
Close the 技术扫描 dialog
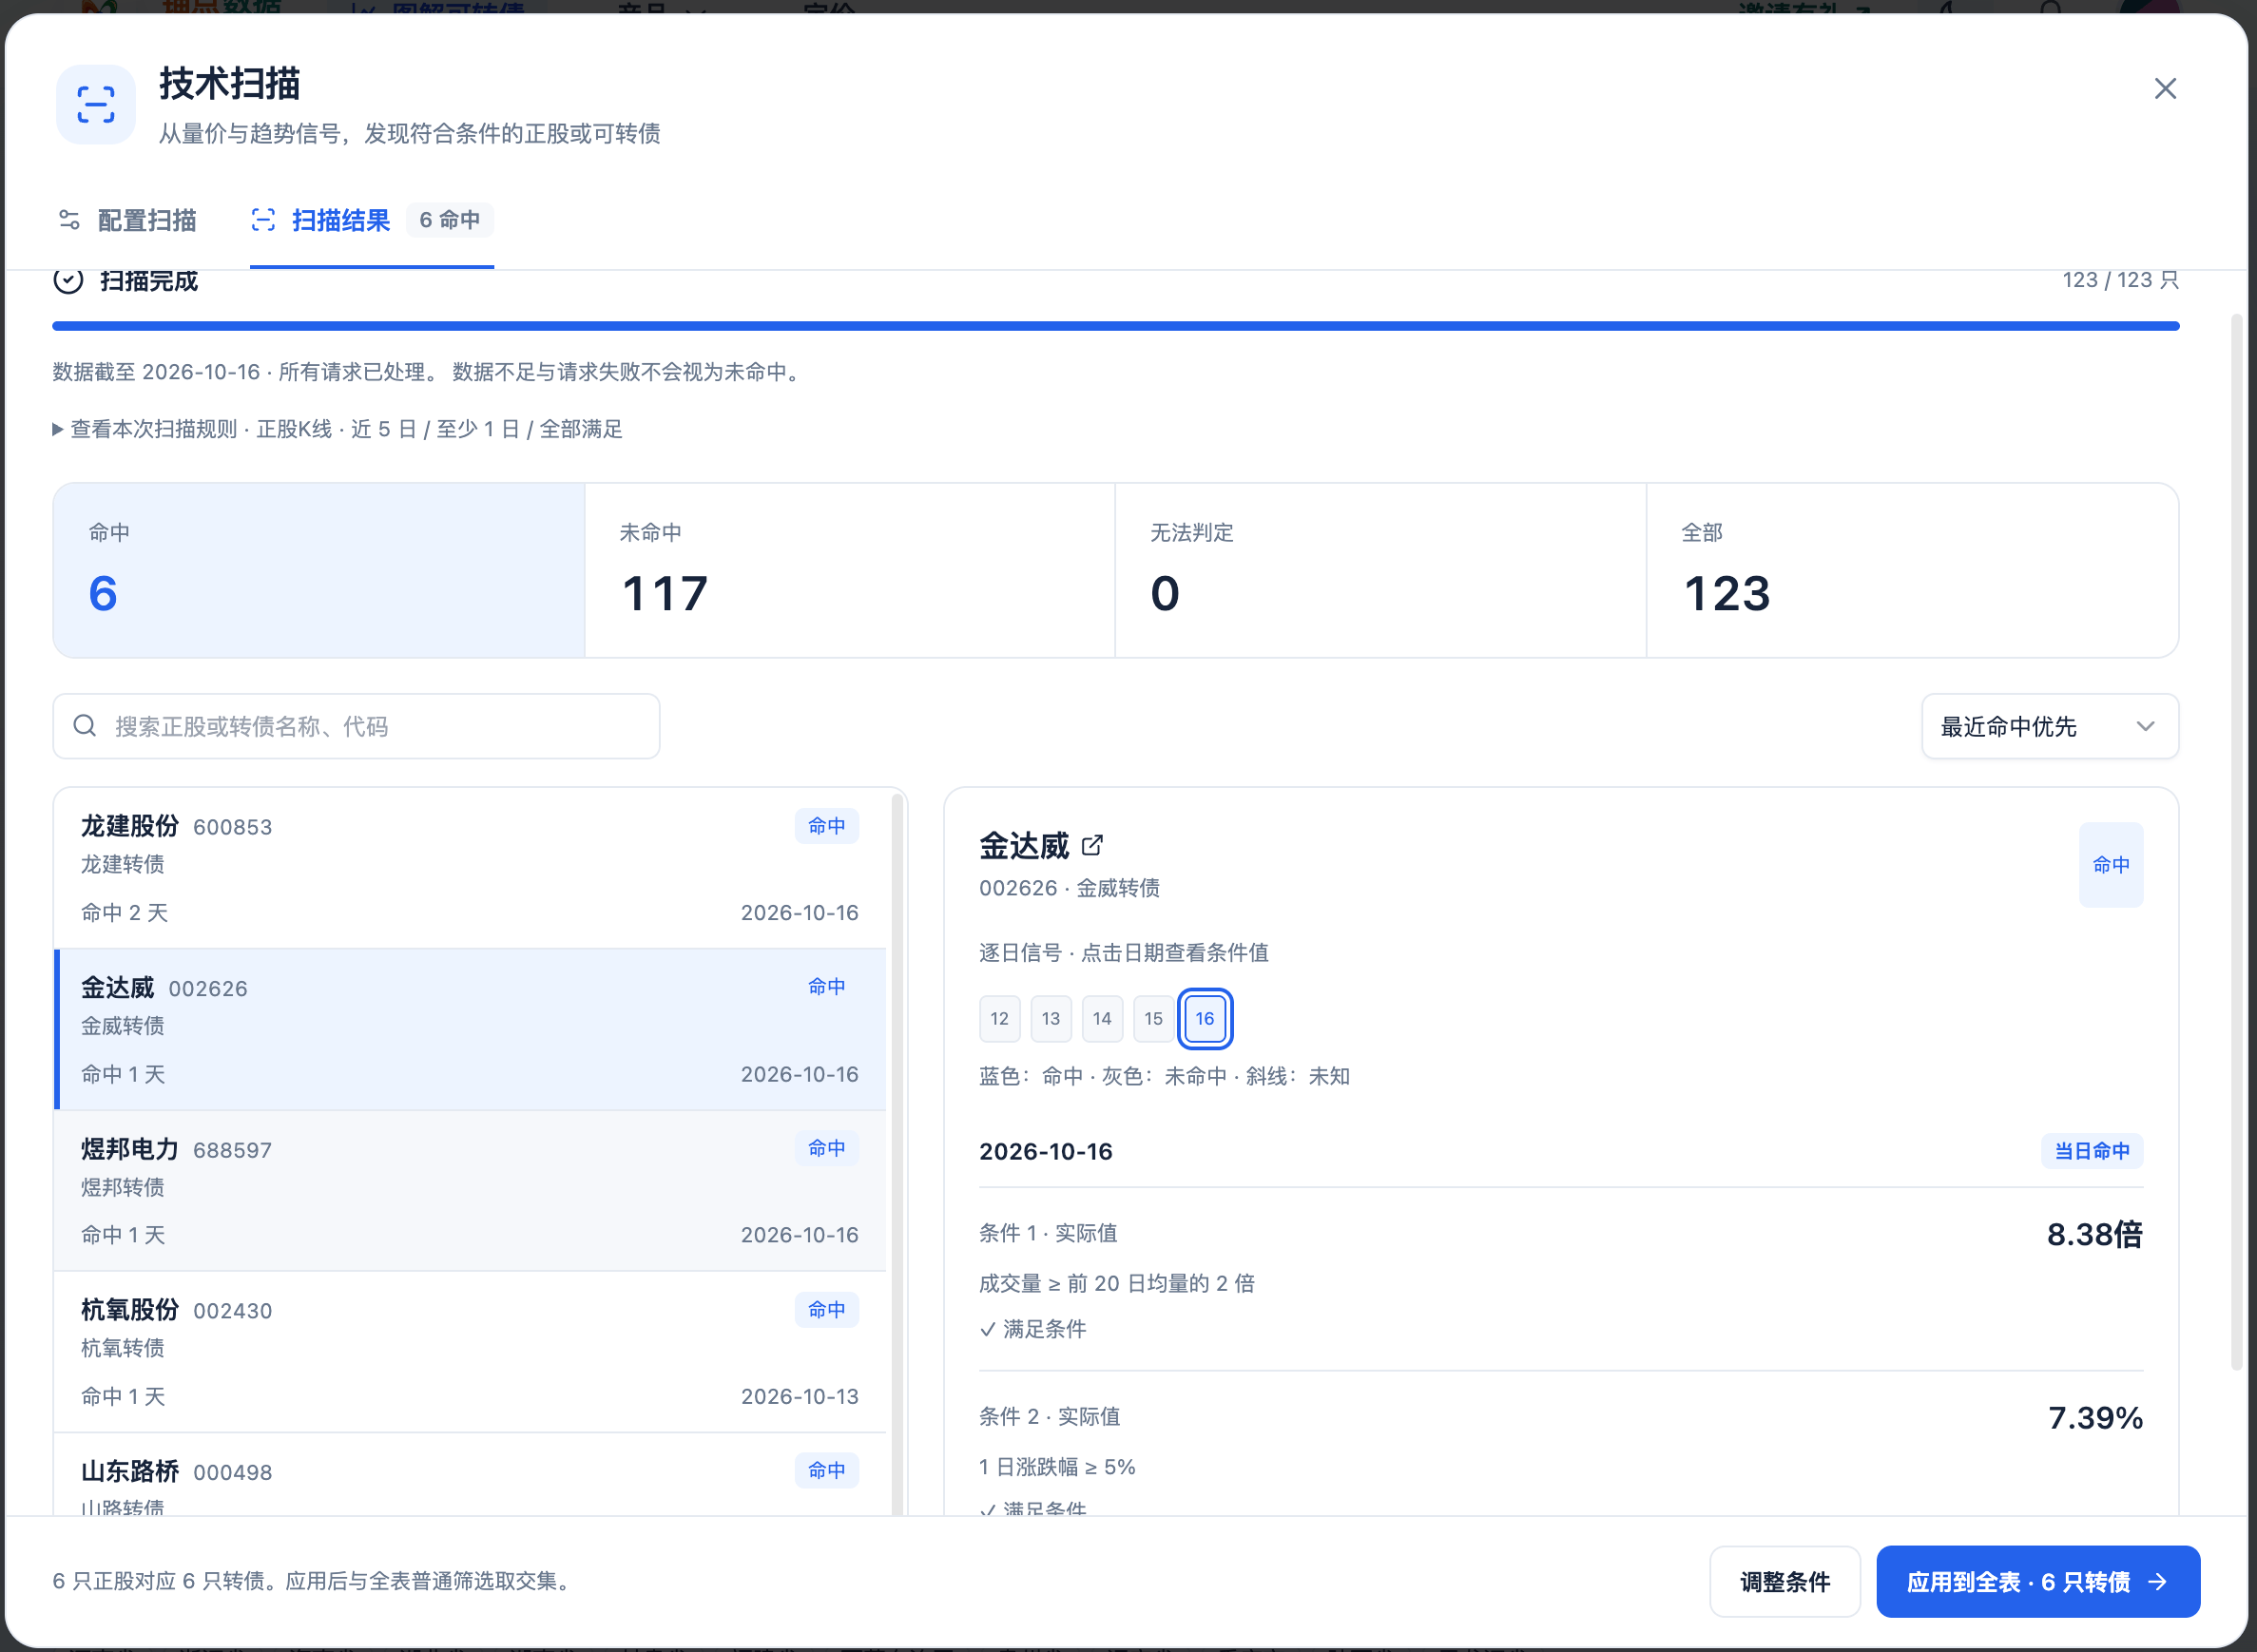click(2165, 88)
